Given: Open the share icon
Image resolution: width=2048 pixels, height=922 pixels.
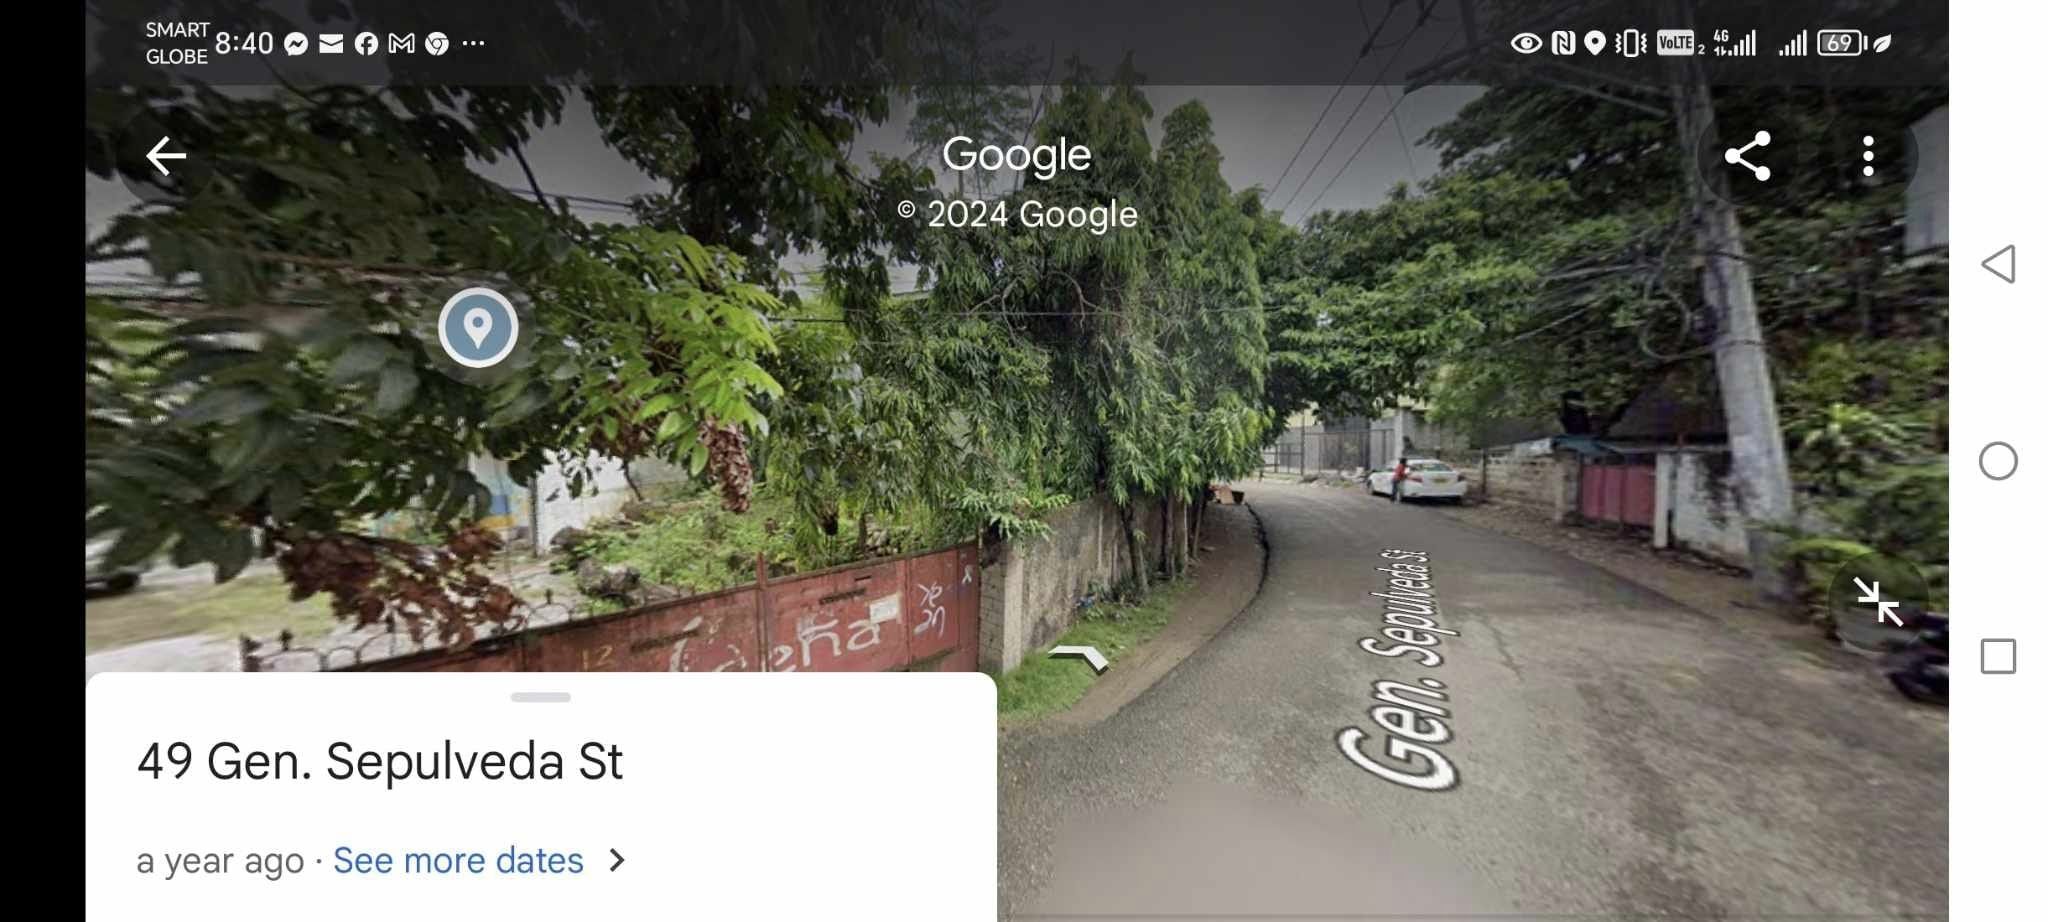Looking at the screenshot, I should [x=1747, y=156].
